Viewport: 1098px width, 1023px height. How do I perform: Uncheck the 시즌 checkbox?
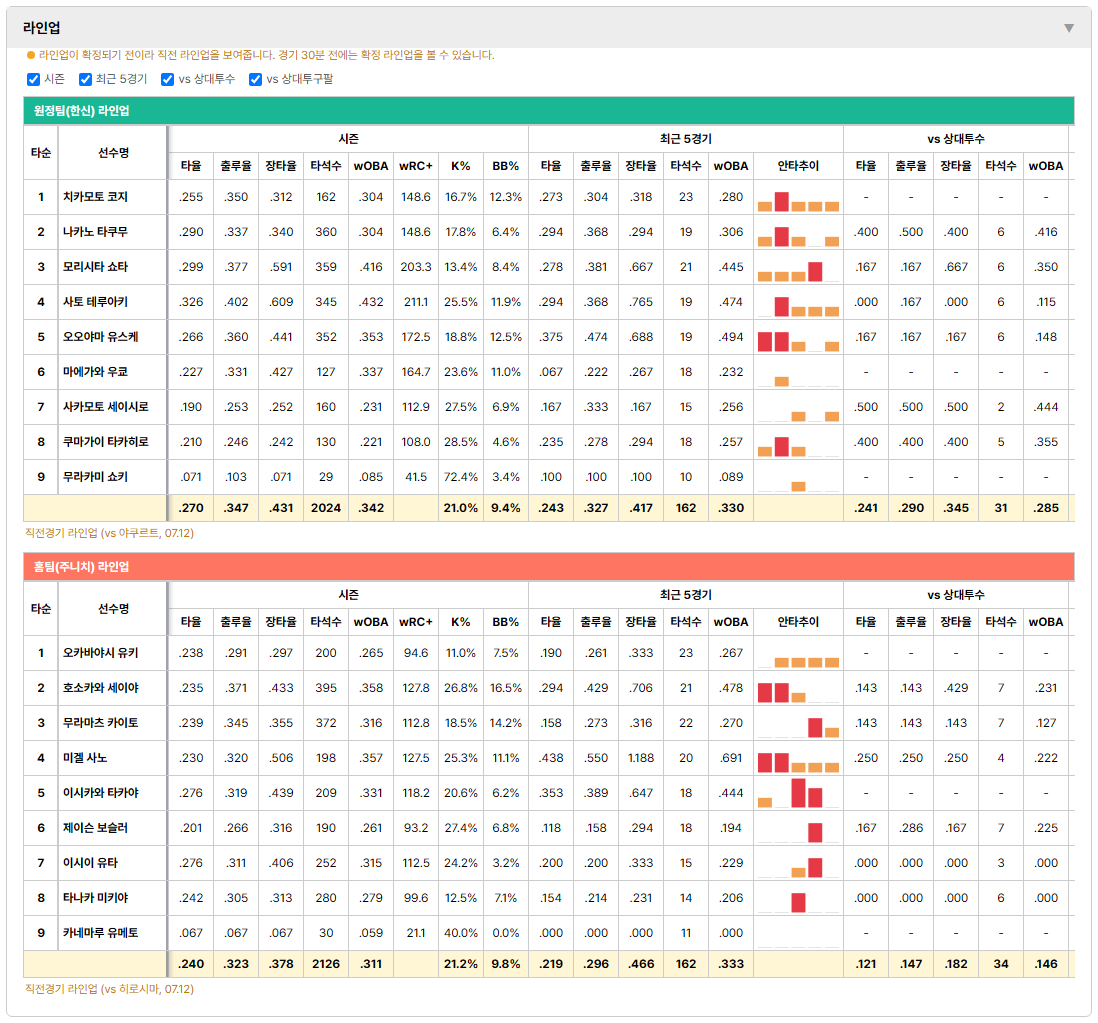[33, 79]
